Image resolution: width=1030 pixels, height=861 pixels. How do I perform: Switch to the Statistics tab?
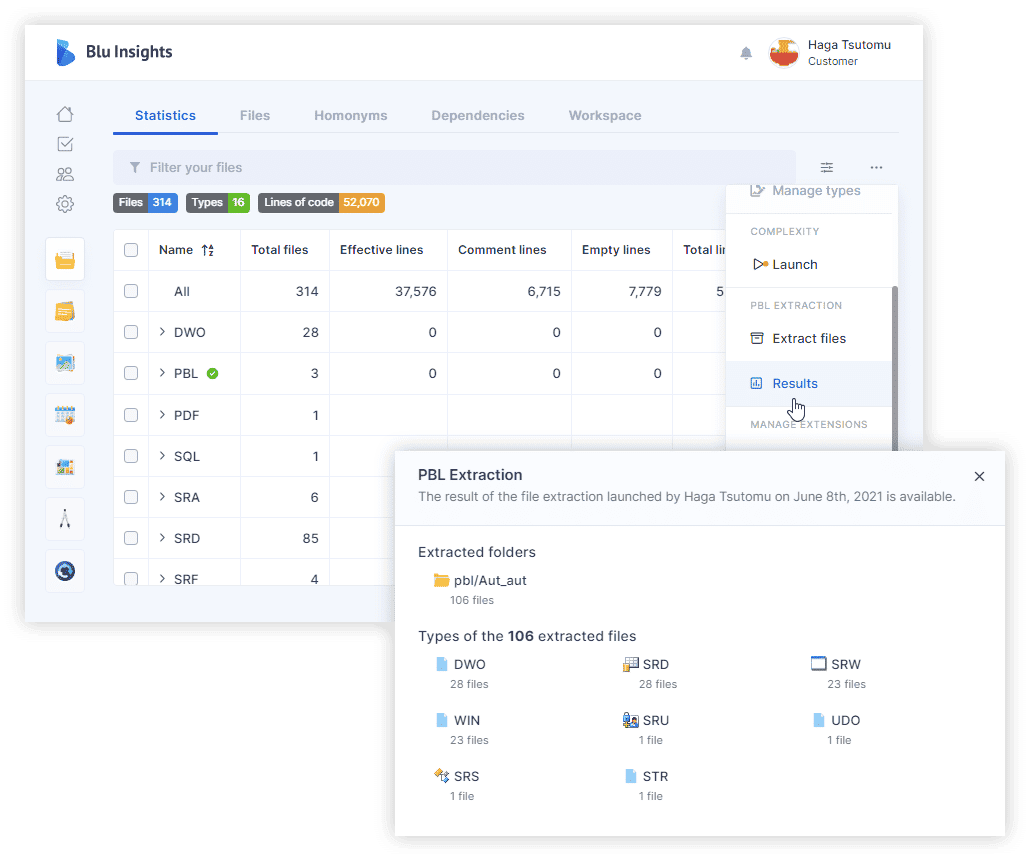coord(166,116)
